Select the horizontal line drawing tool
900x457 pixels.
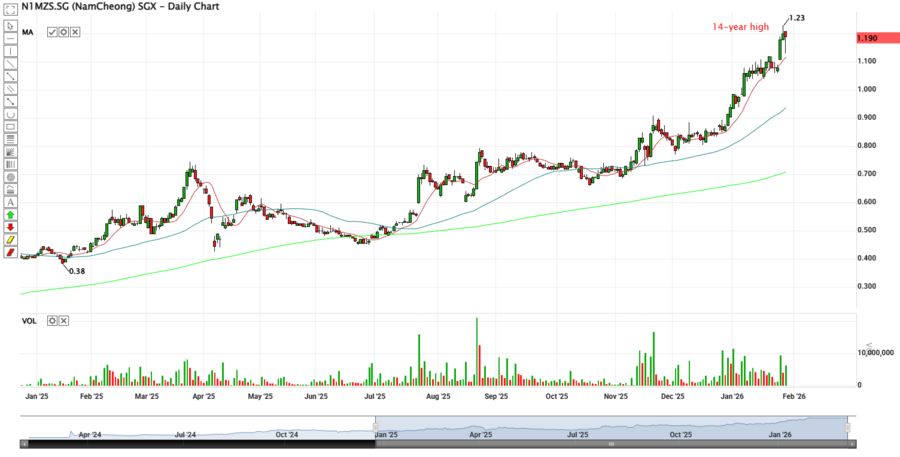coord(10,36)
